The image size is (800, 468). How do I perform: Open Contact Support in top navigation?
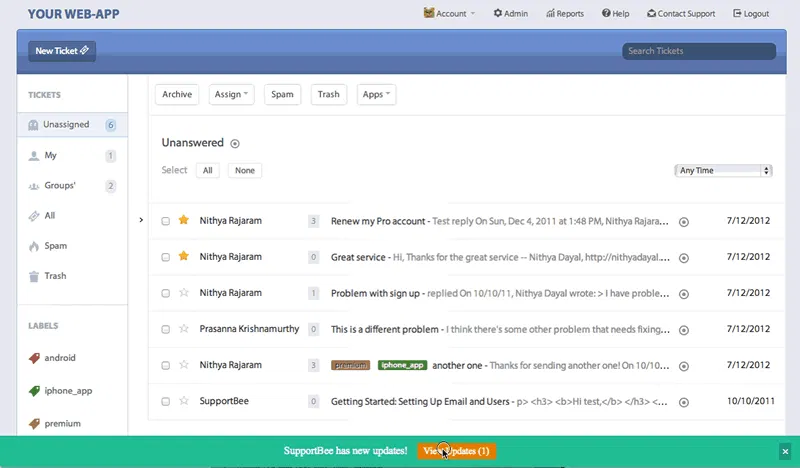pyautogui.click(x=681, y=13)
